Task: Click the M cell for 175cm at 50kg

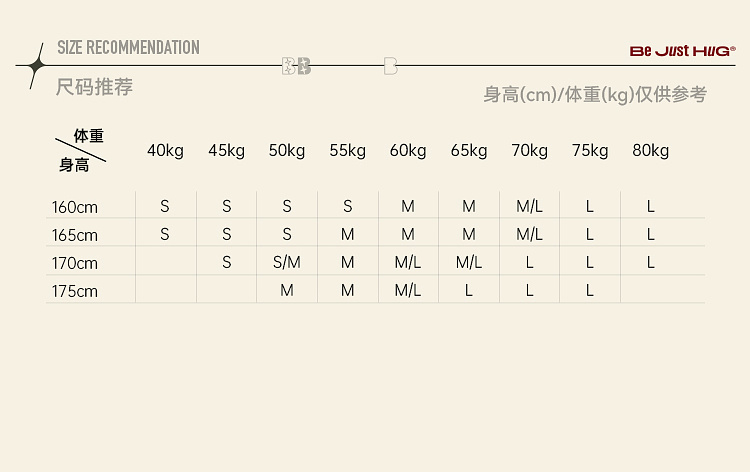Action: coord(287,290)
